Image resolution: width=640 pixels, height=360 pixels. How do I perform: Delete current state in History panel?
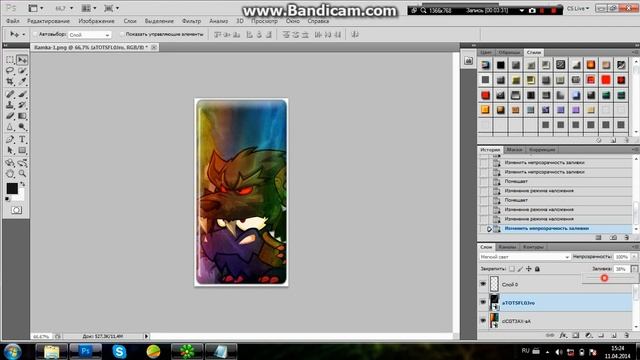(x=627, y=237)
